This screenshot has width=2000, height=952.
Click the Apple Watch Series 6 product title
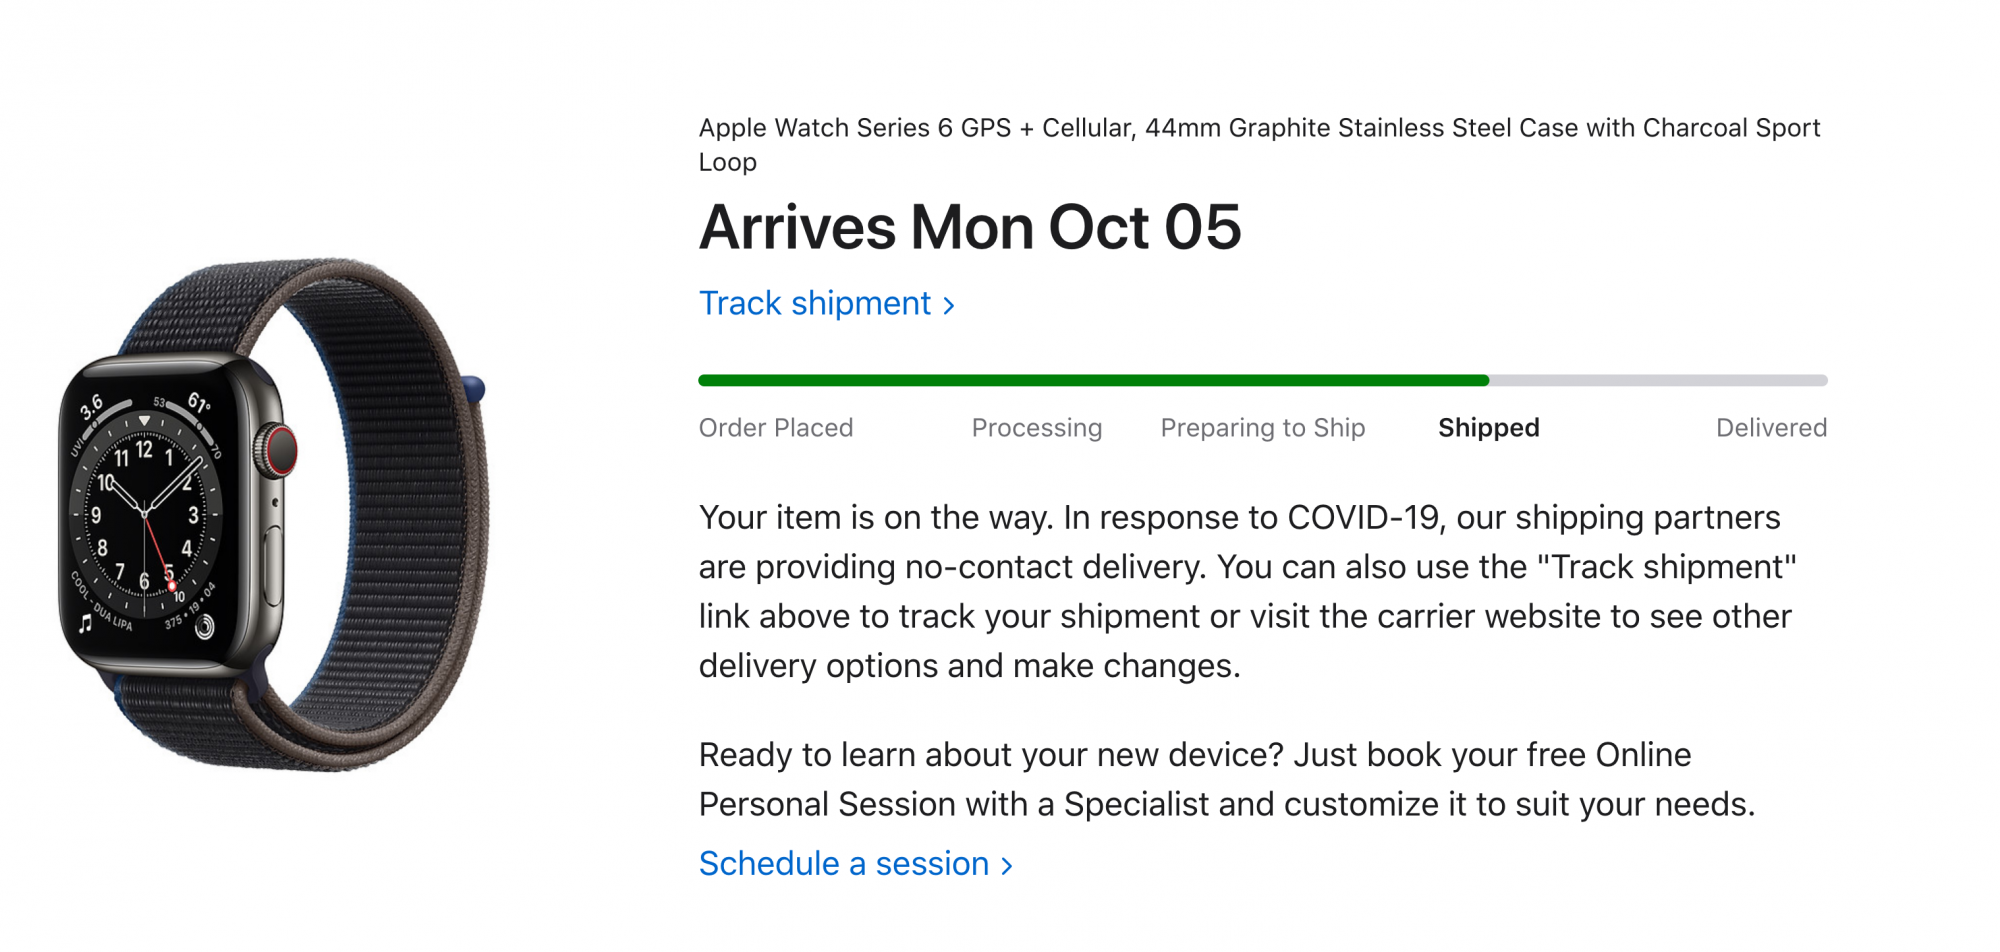point(1259,145)
